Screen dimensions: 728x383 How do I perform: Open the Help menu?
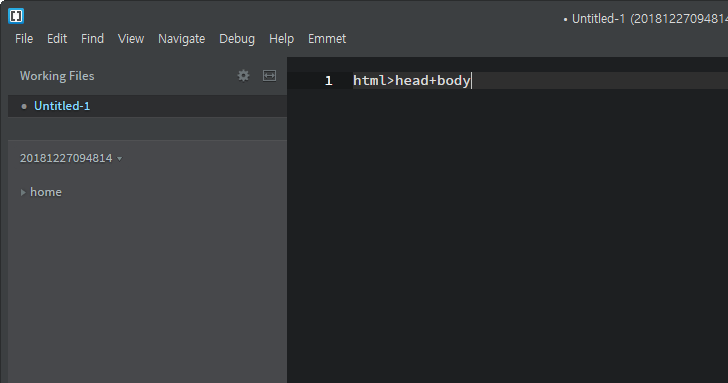tap(281, 39)
